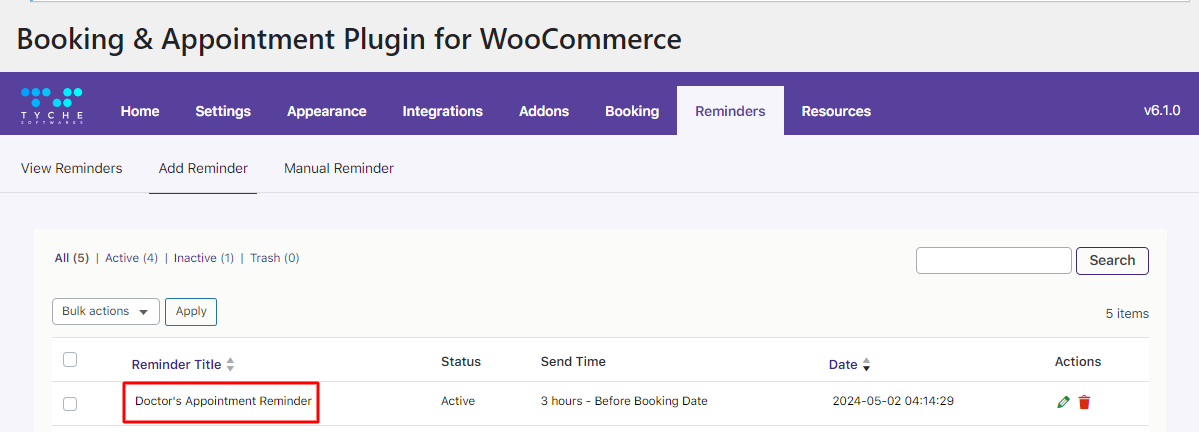1199x432 pixels.
Task: Switch to View Reminders sub-tab
Action: pos(72,168)
